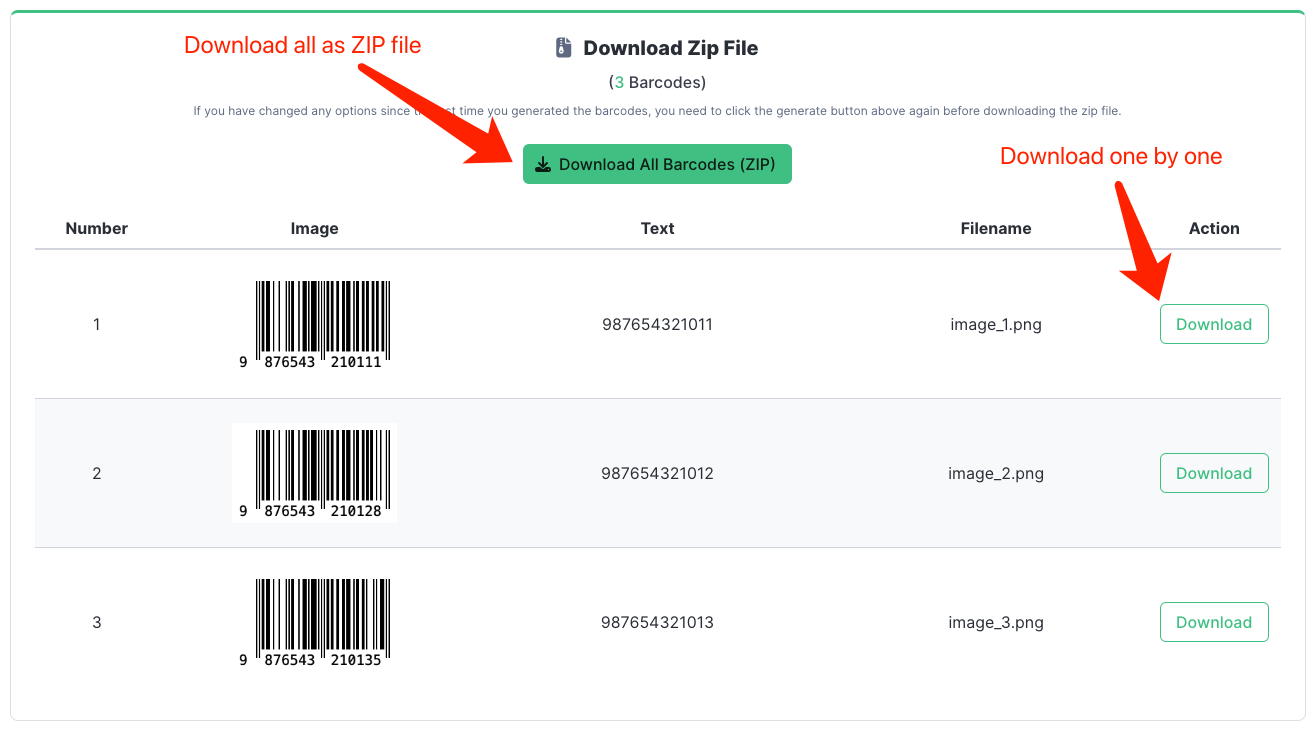This screenshot has height=732, width=1316.
Task: Select the Image column header
Action: click(314, 228)
